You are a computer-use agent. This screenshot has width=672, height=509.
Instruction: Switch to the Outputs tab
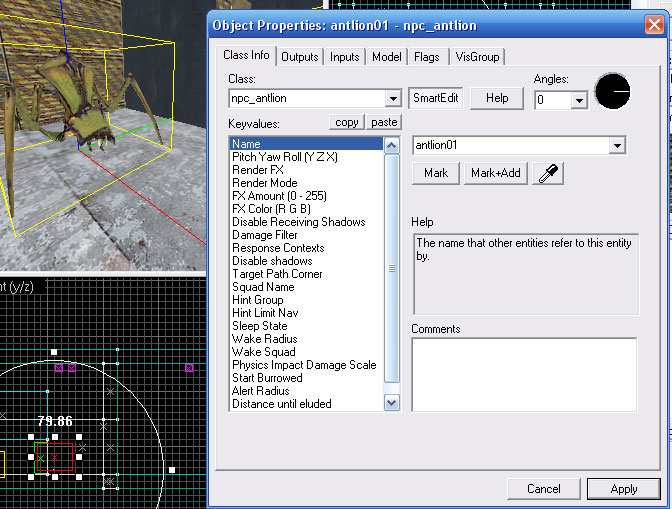click(300, 57)
